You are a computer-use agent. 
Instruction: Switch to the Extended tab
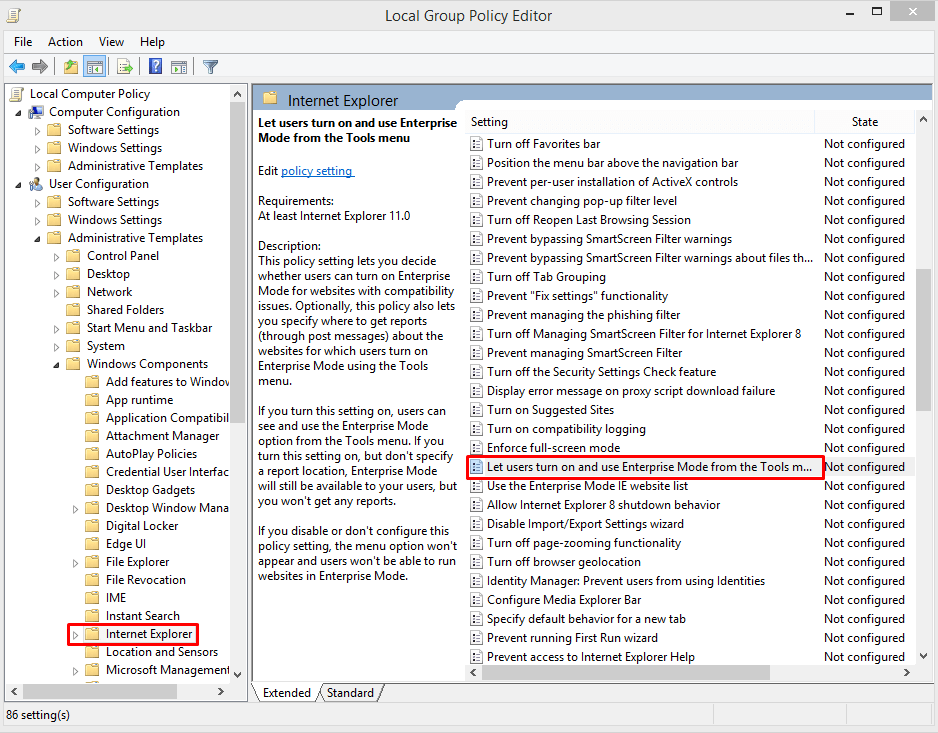tap(287, 692)
